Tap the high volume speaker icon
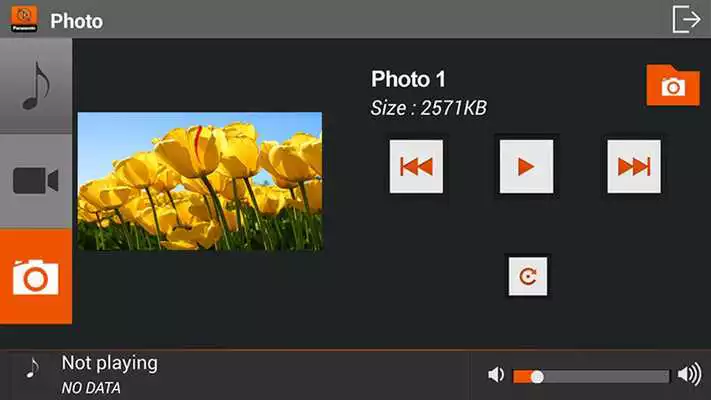Viewport: 711px width, 400px height. [689, 375]
